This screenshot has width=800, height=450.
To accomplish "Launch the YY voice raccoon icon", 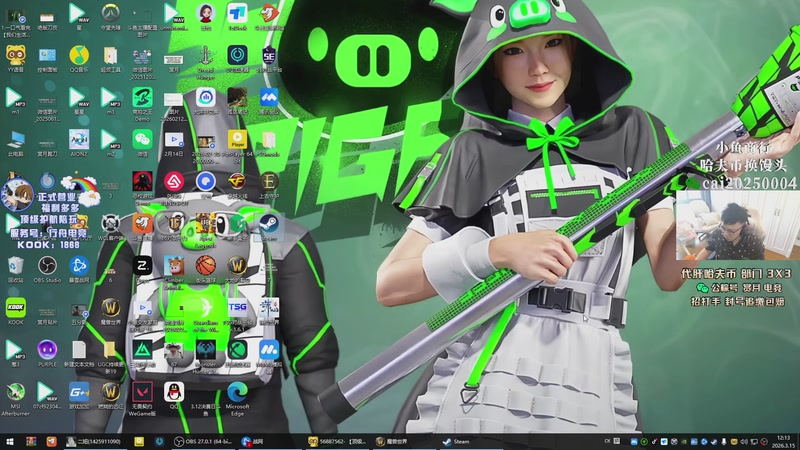I will pos(16,58).
